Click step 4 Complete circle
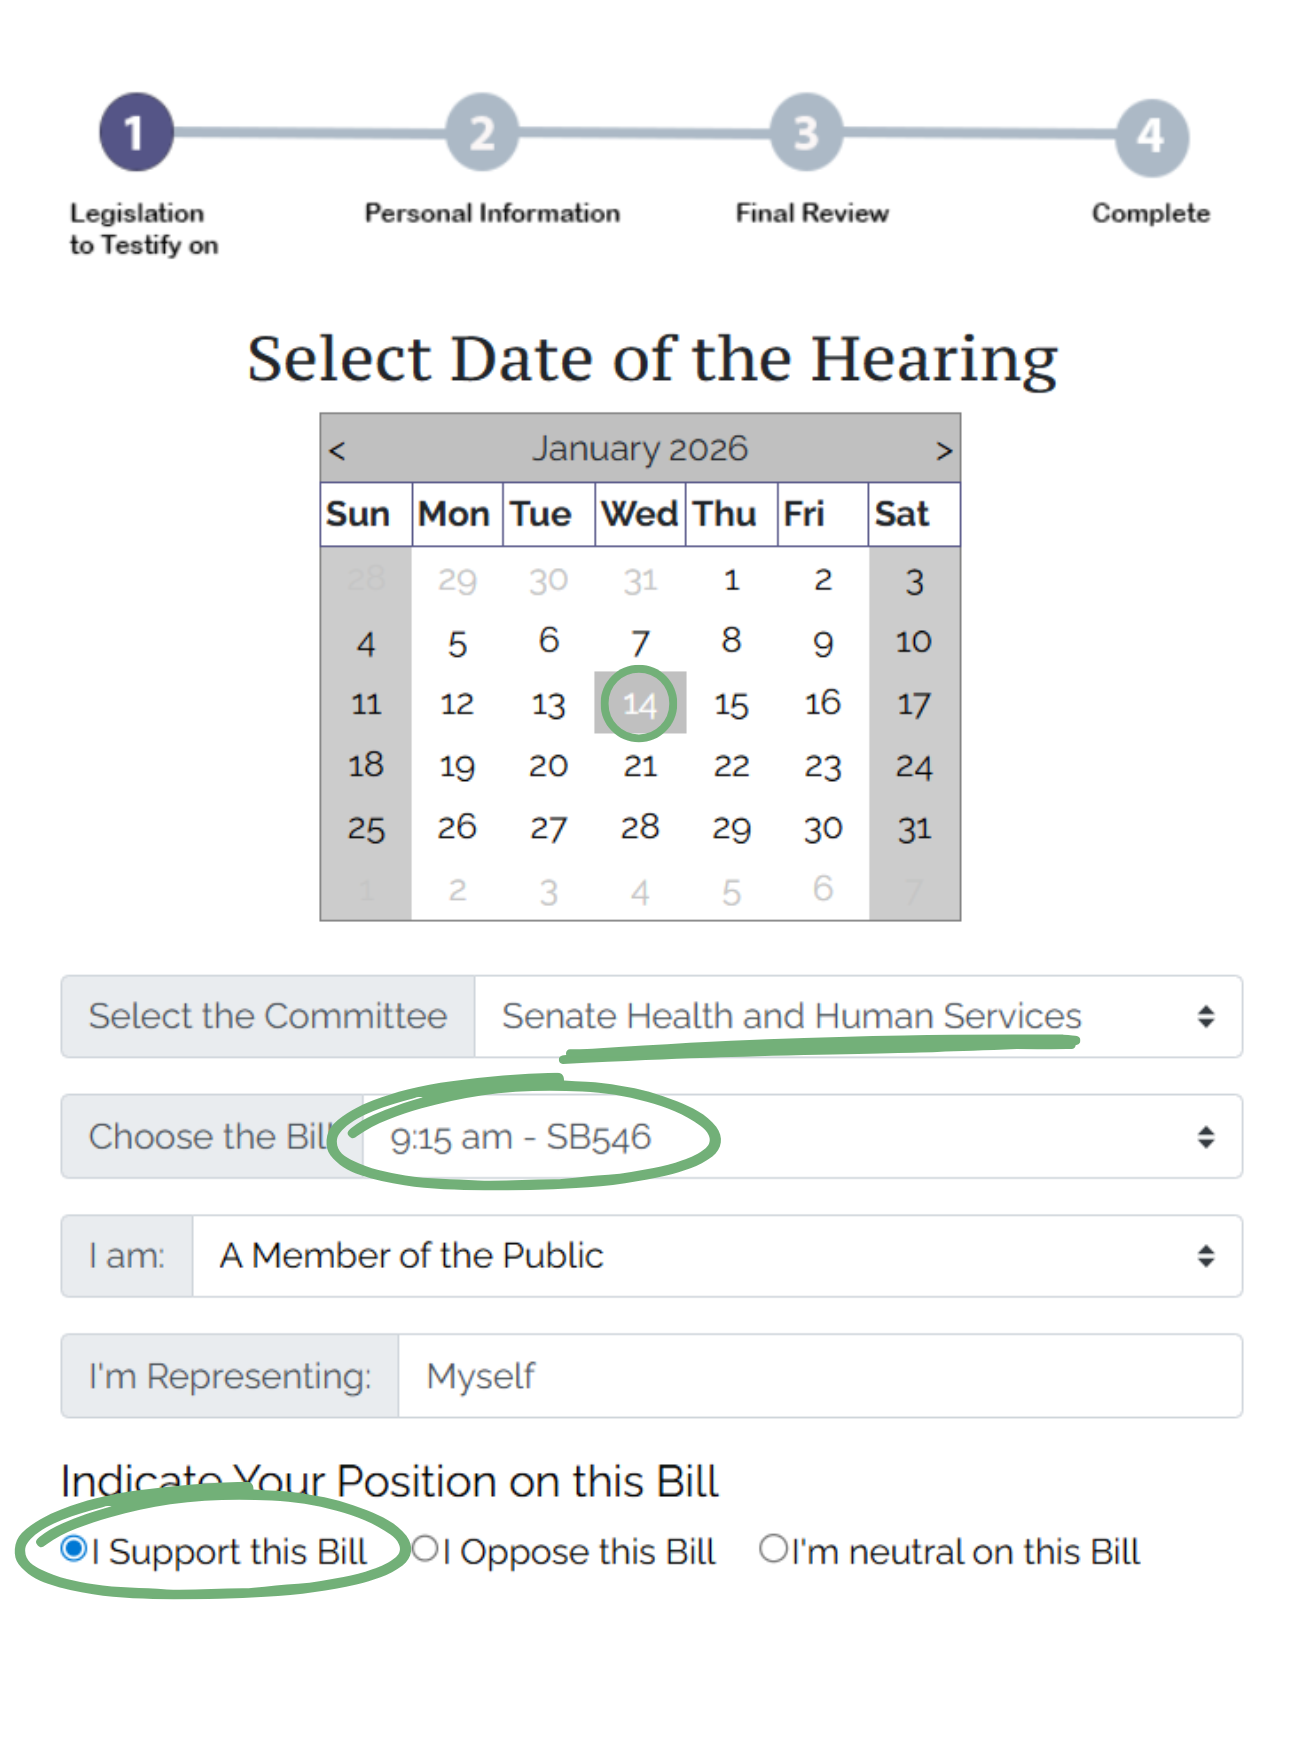This screenshot has width=1304, height=1750. click(1152, 137)
